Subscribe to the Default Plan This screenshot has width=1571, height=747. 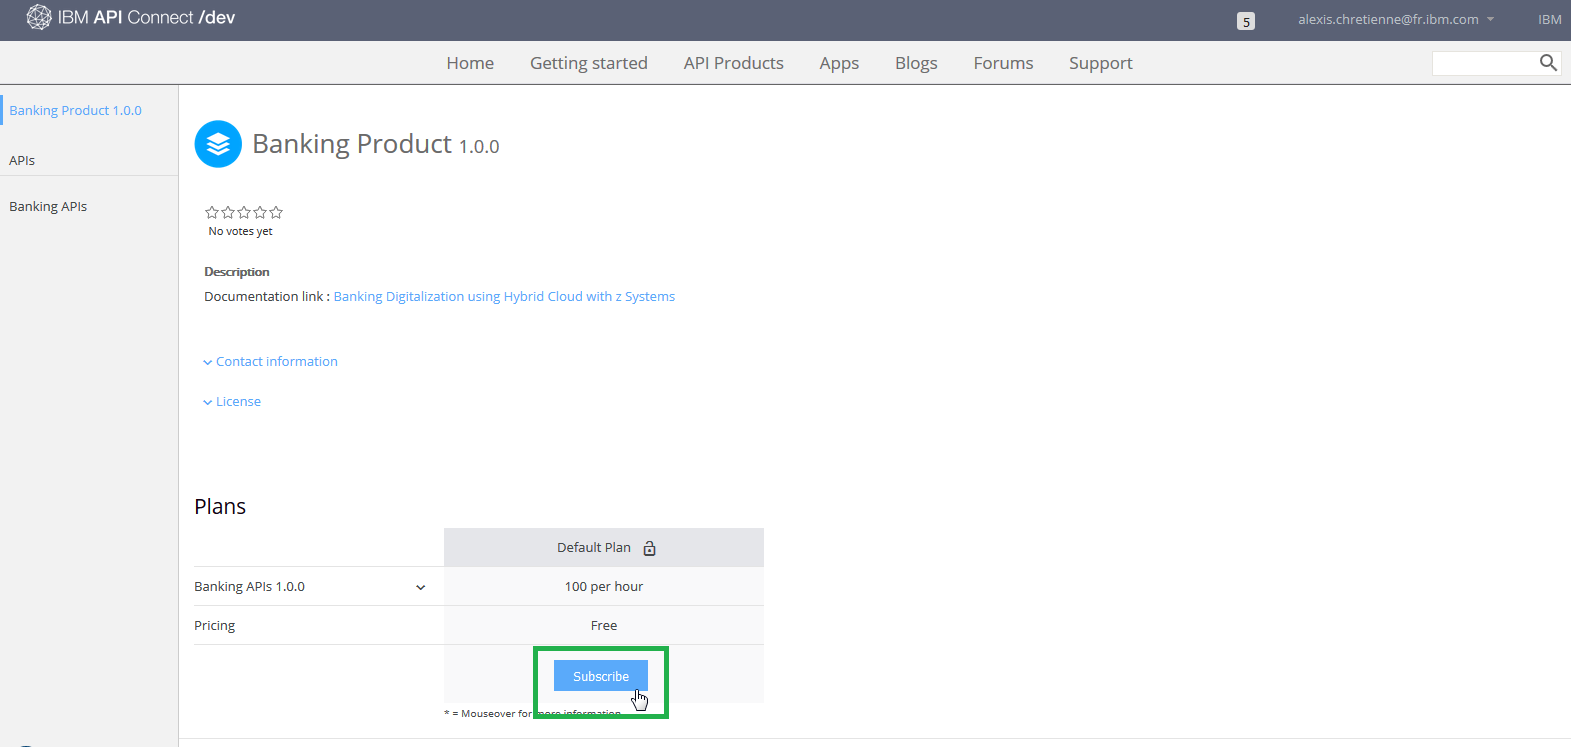(x=601, y=676)
